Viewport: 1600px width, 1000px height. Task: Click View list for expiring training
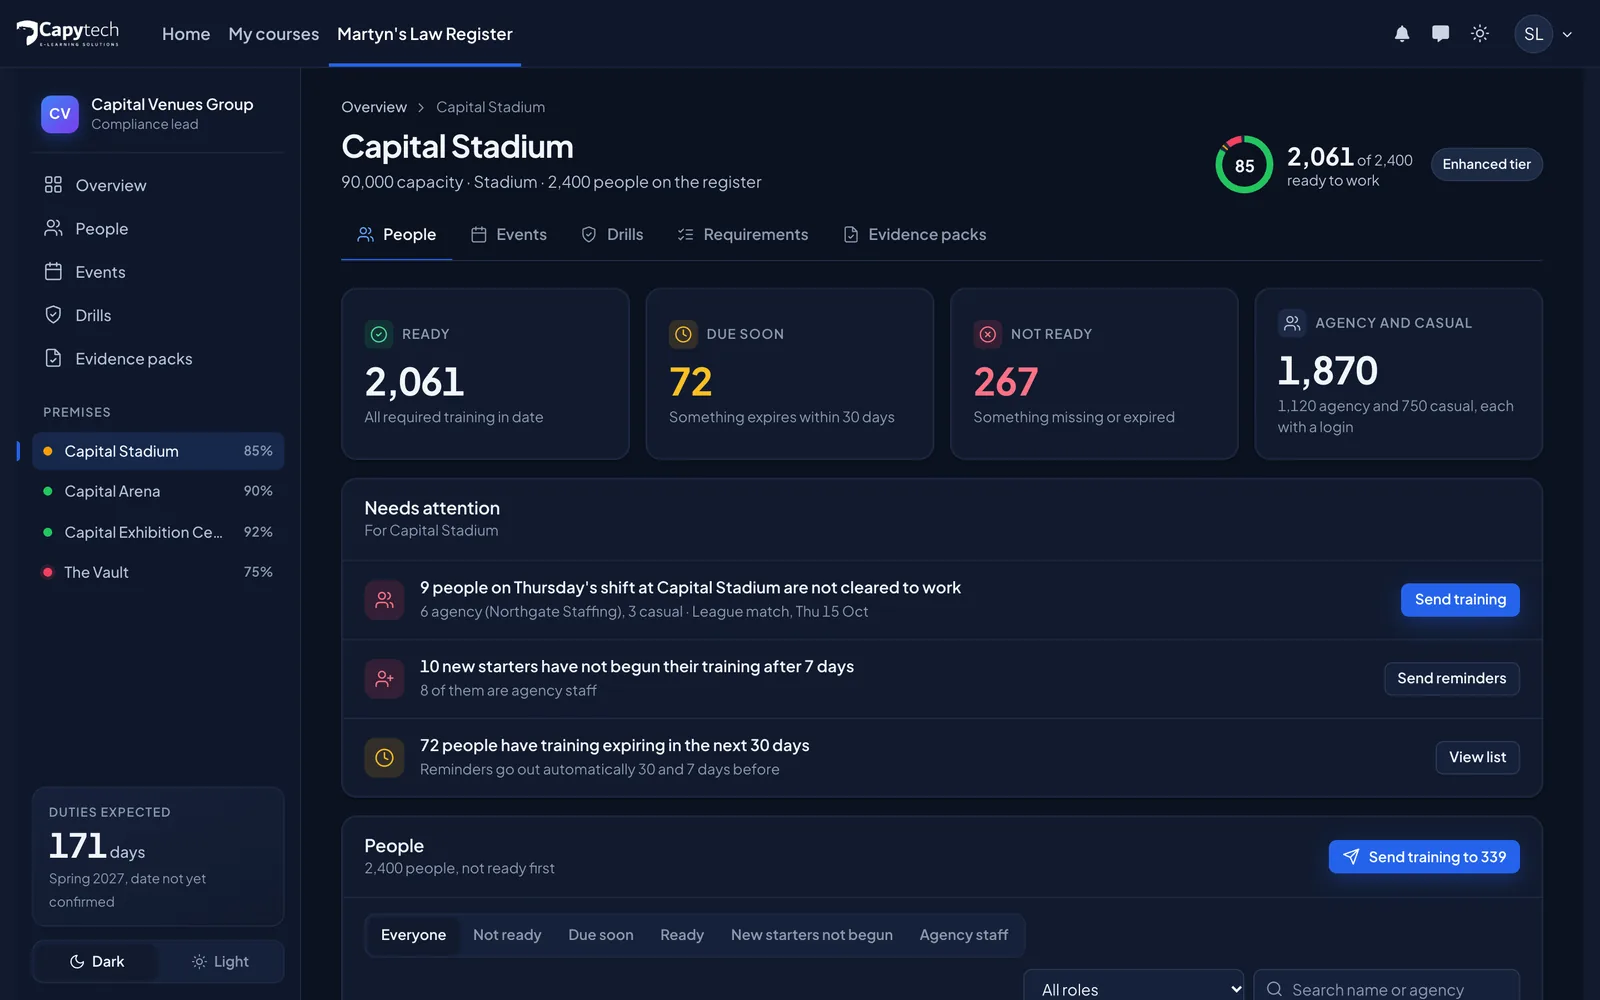[1478, 758]
